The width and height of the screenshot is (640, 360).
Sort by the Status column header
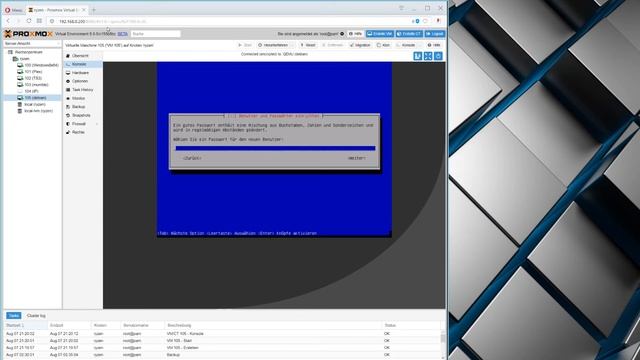point(411,325)
